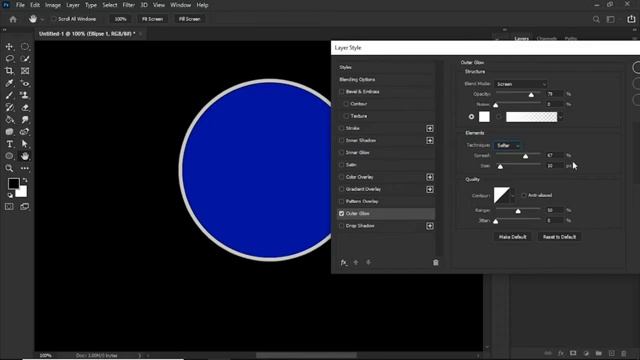Open Contour picker thumbnail
Screen dimensions: 640x360
[502, 195]
